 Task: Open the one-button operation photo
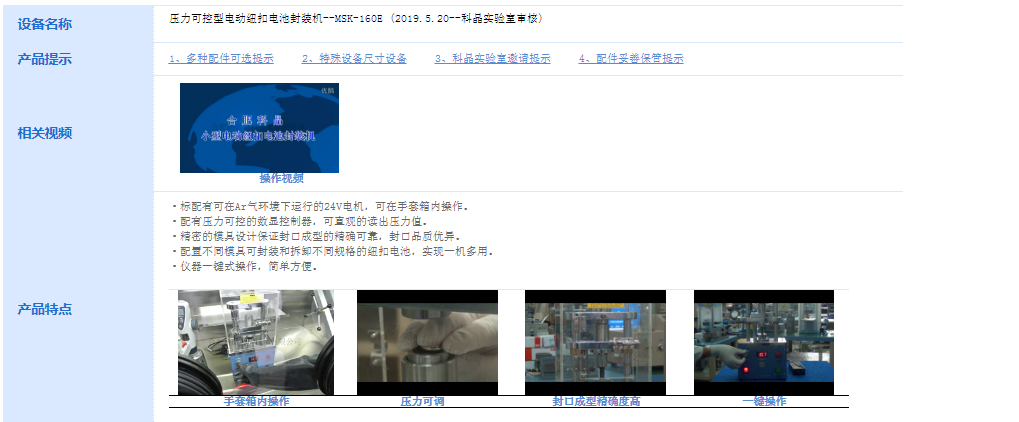764,343
